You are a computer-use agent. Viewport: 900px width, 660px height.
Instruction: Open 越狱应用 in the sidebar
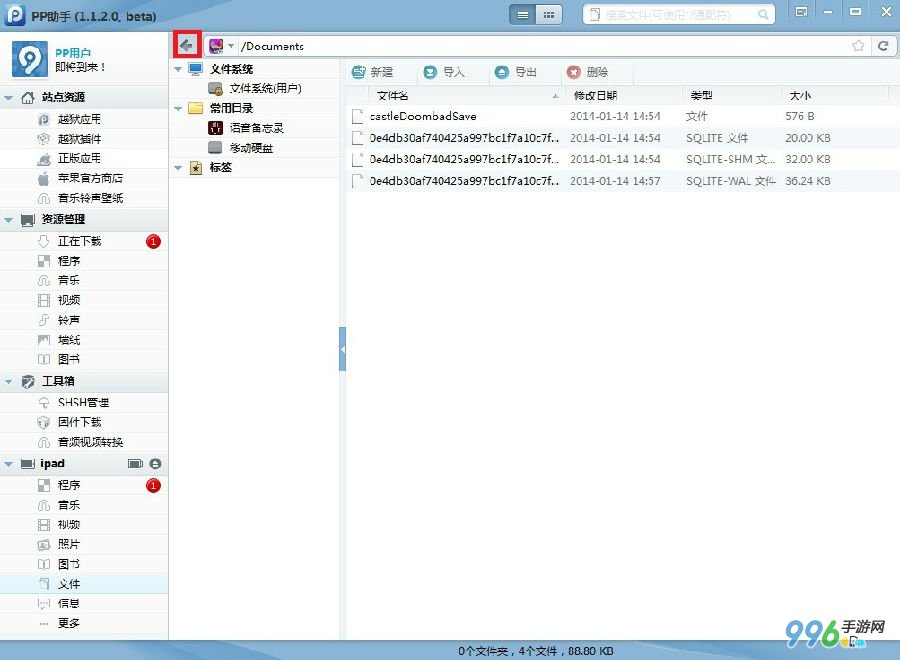(x=84, y=119)
